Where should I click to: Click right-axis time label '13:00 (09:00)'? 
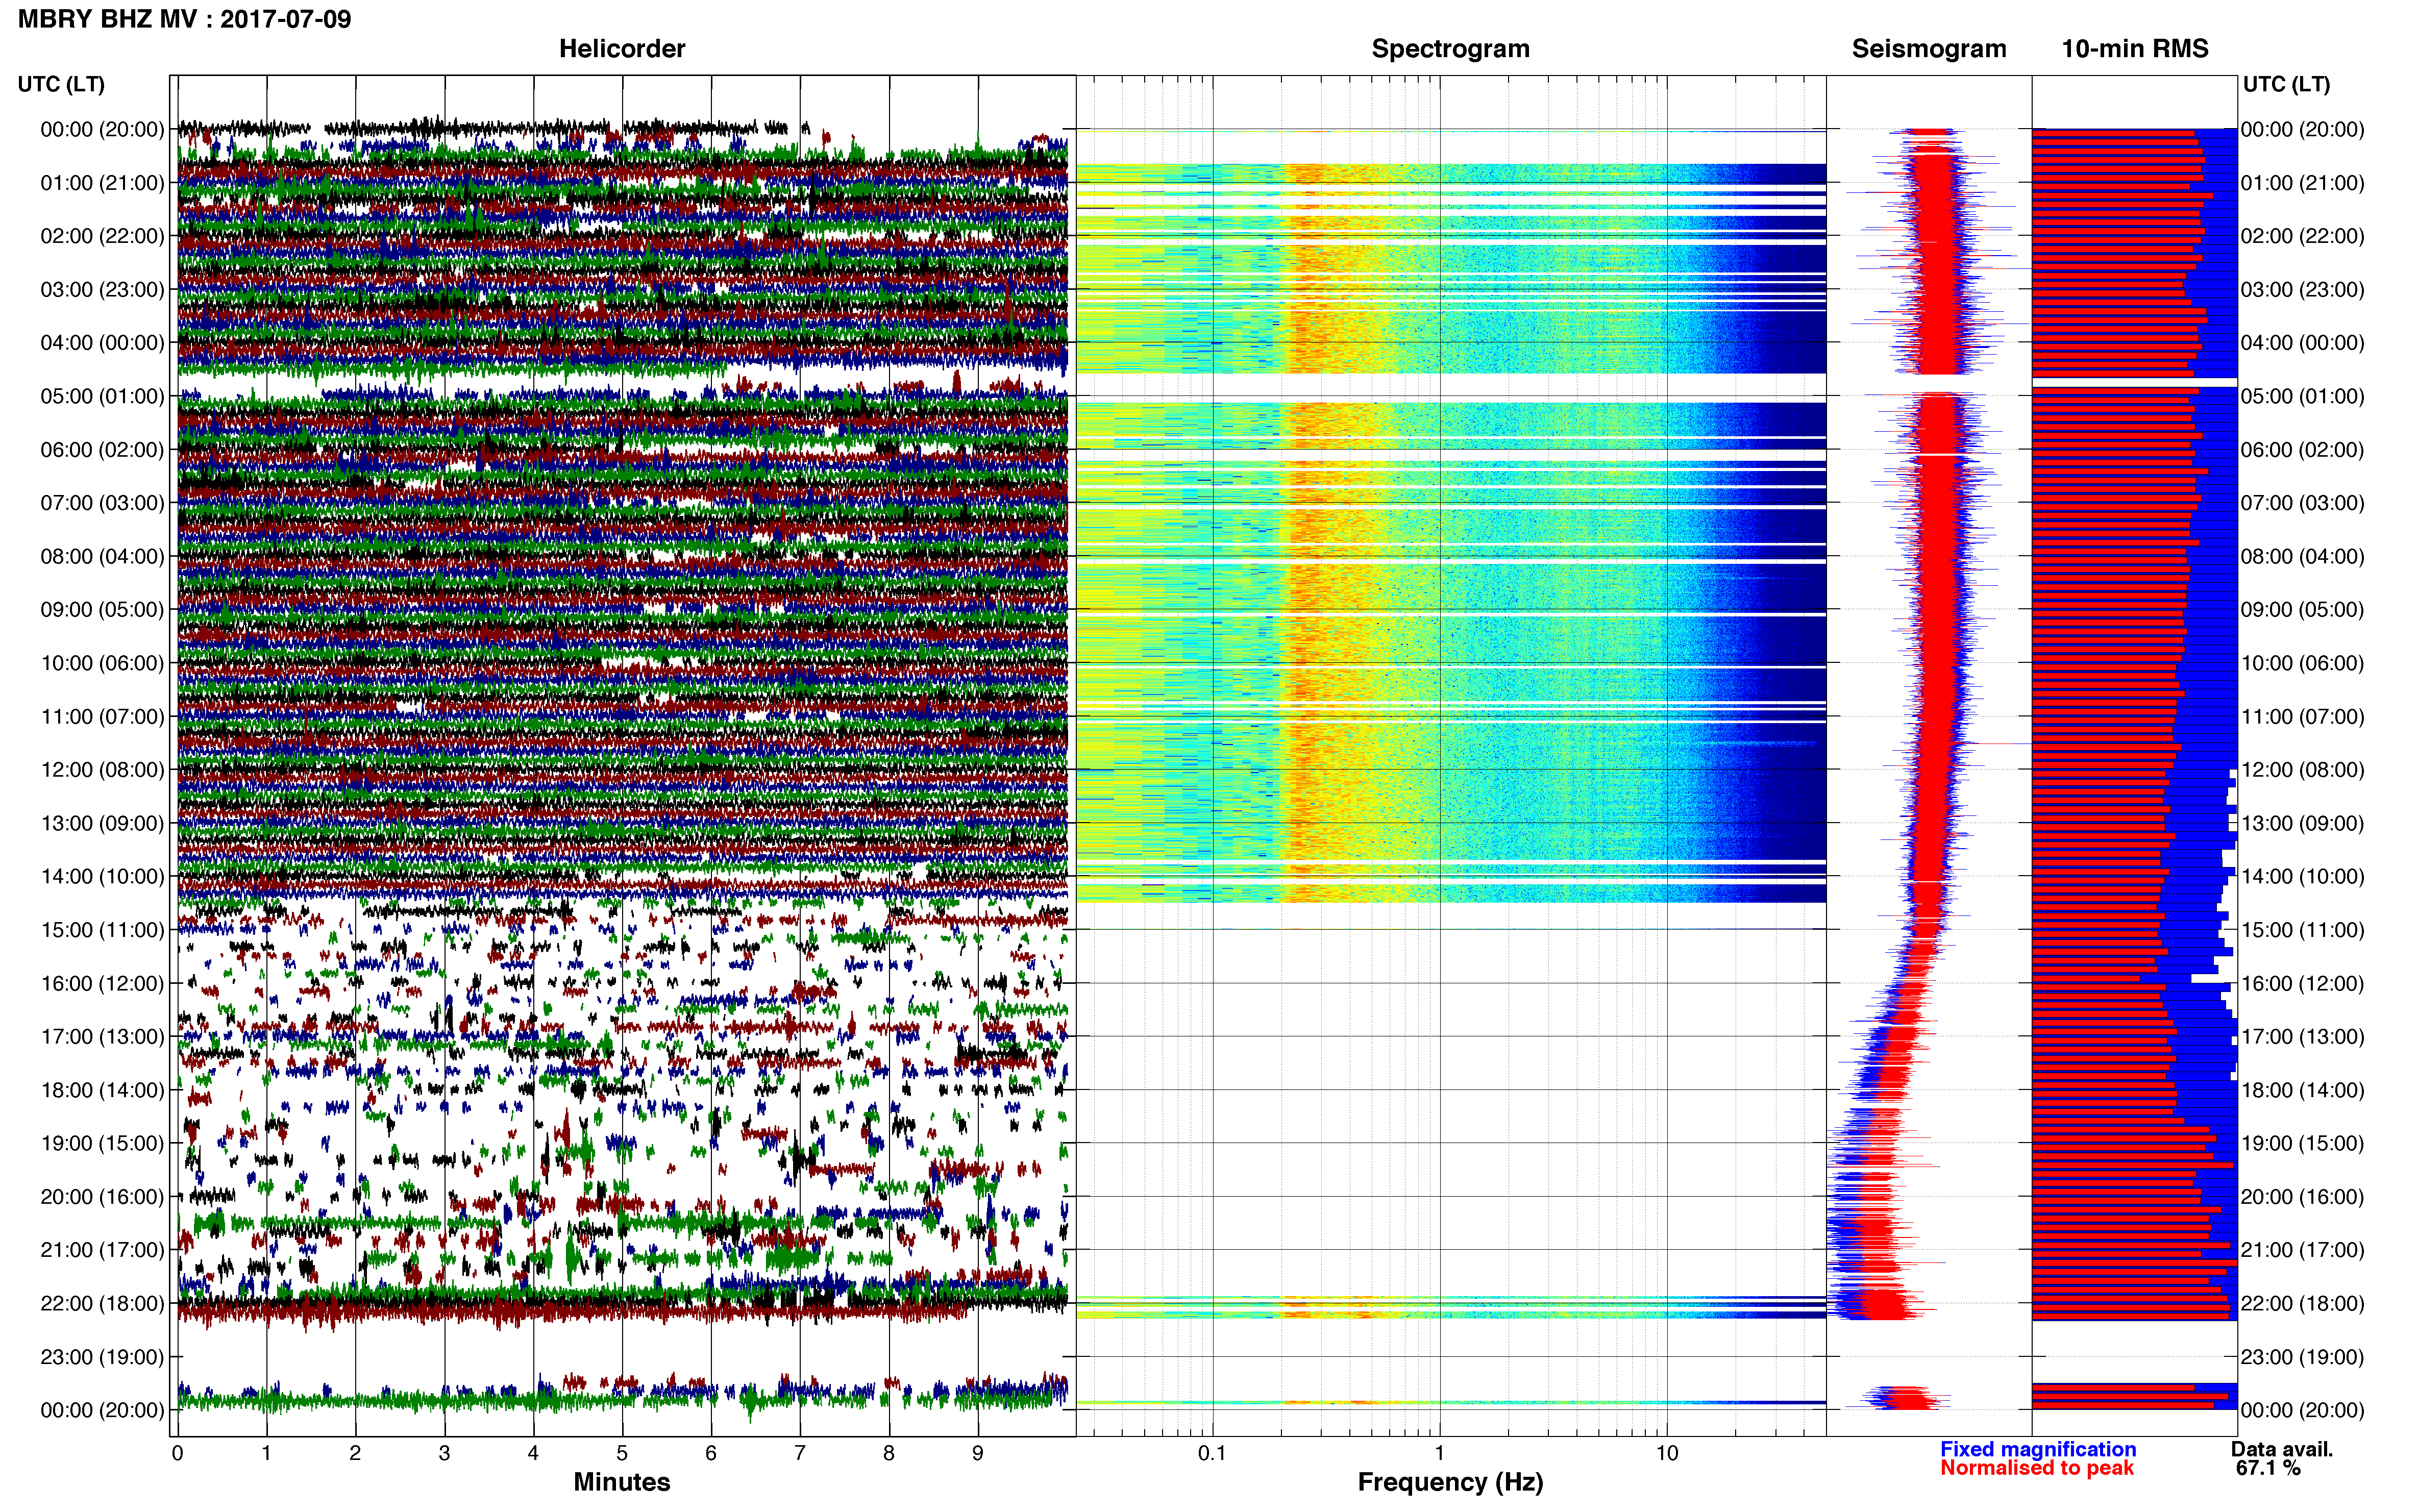2303,823
